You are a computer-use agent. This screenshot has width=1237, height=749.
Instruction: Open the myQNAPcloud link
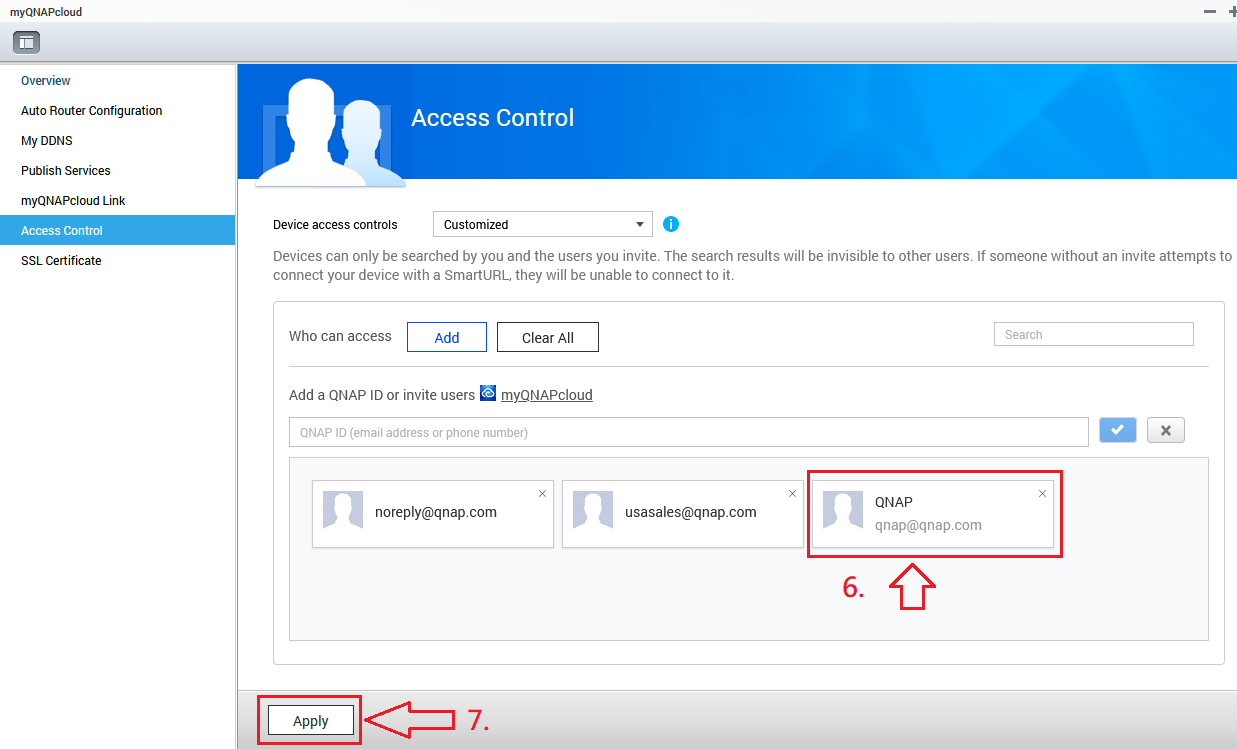point(546,395)
